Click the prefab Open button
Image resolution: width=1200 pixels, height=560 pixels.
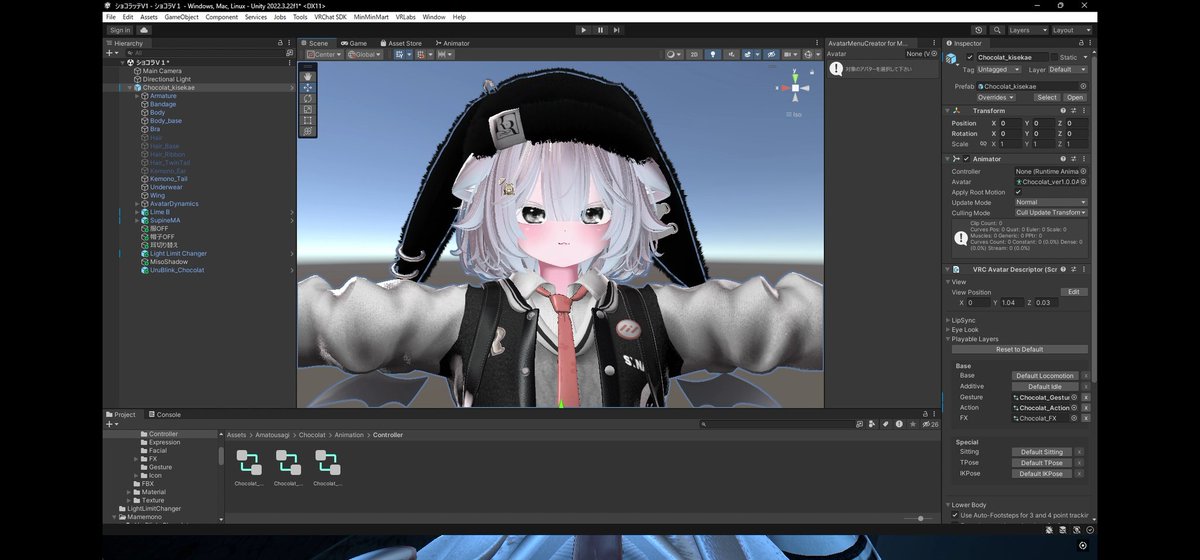1075,98
